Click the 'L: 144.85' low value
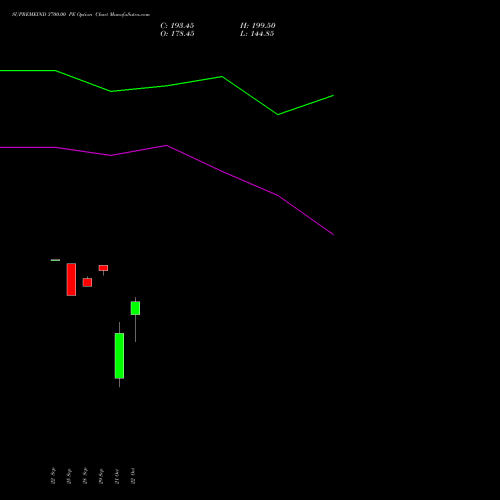Viewport: 500px width, 500px height. [257, 34]
